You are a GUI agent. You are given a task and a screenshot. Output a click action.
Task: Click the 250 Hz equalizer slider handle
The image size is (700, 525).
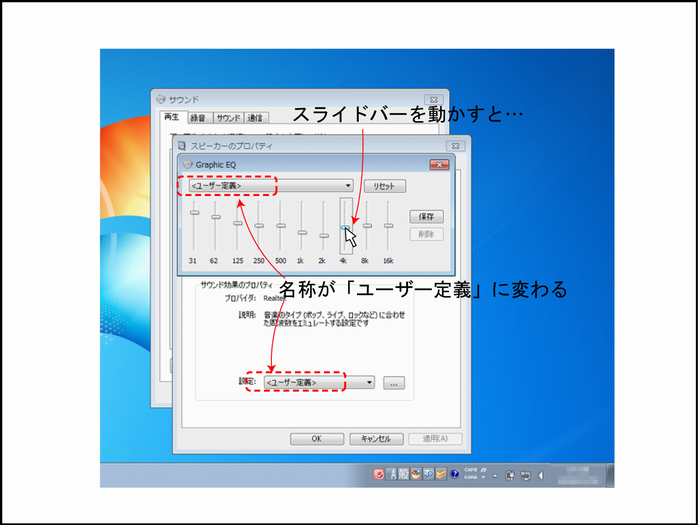[x=259, y=225]
